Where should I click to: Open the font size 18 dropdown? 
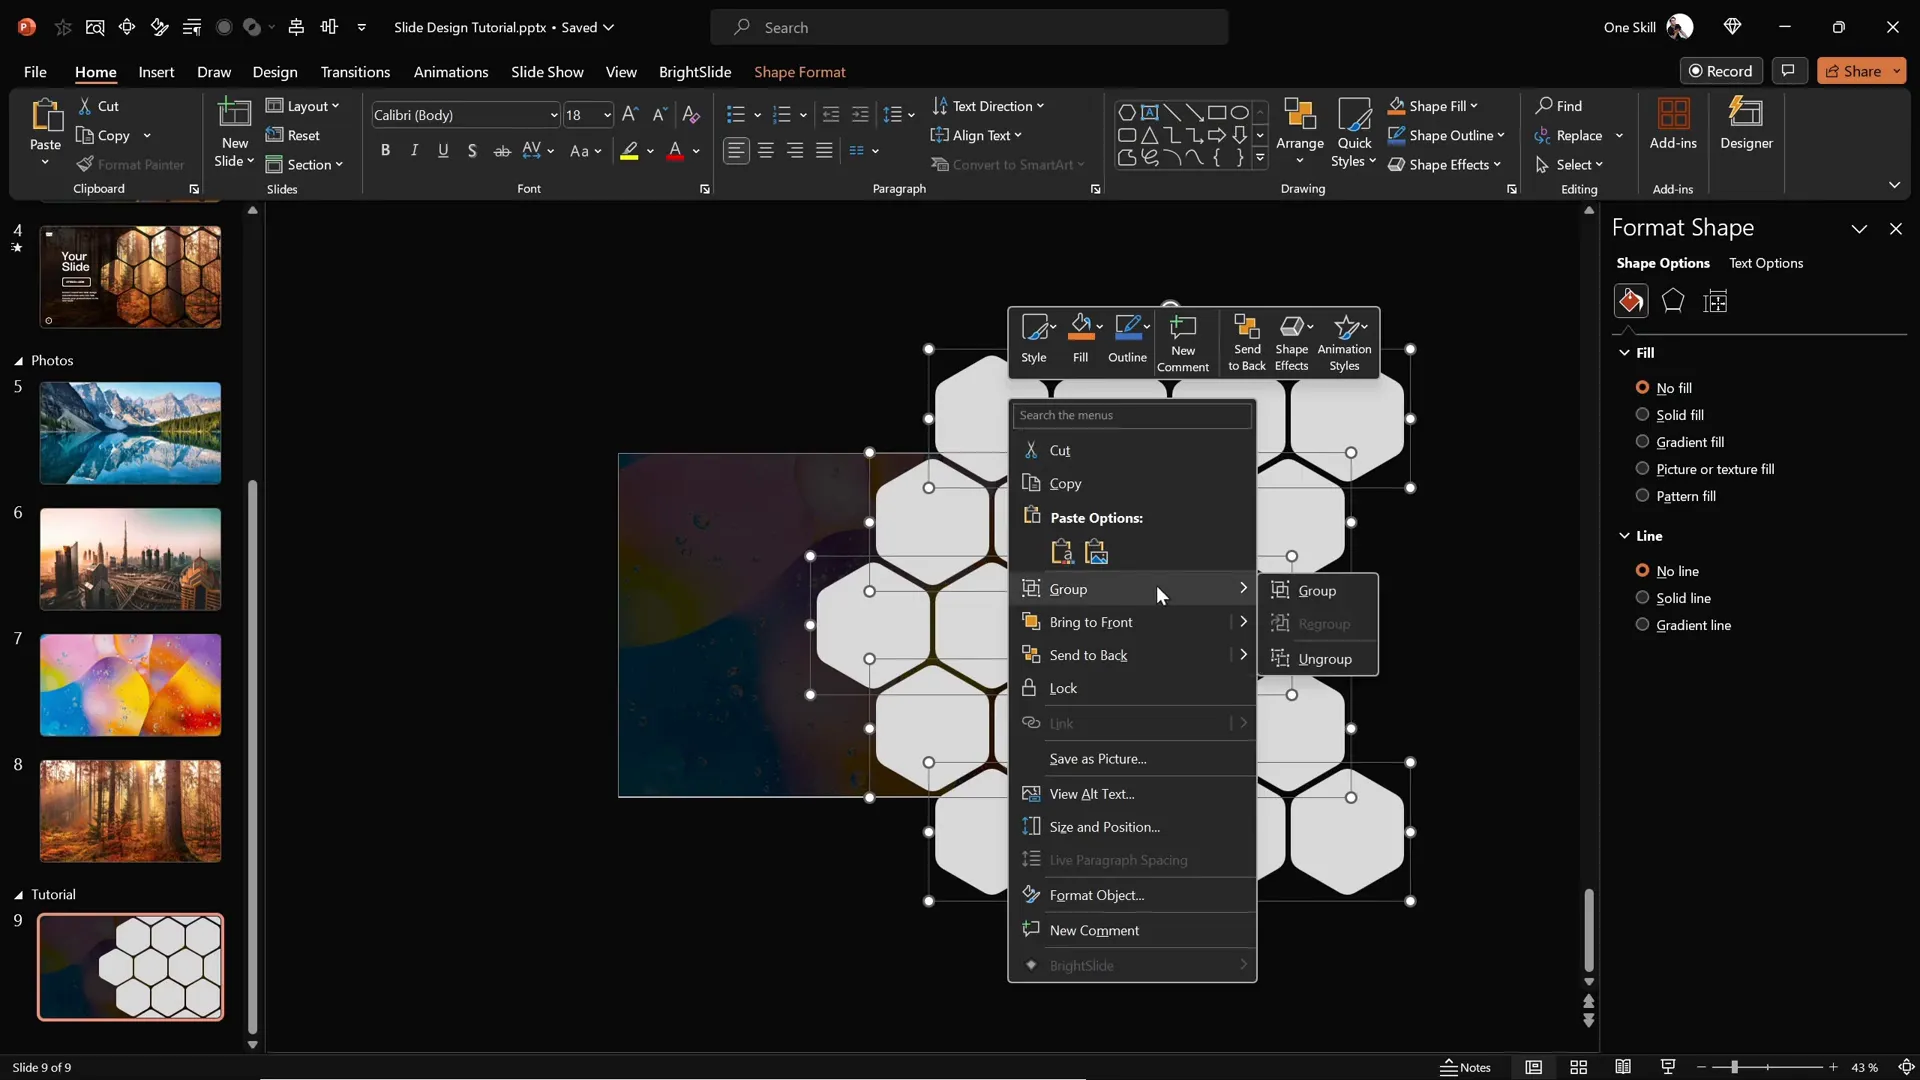pos(606,115)
